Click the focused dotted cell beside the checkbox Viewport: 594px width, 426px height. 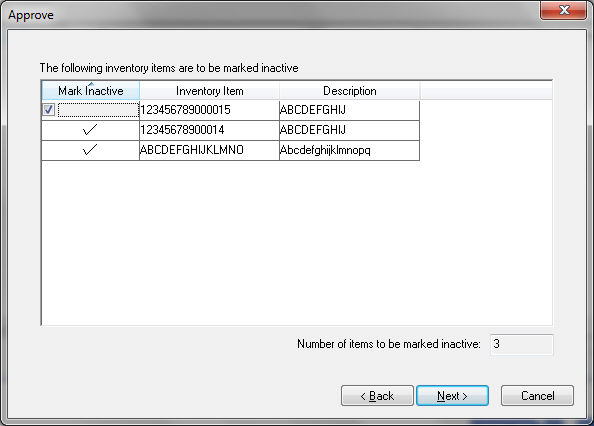tap(98, 110)
